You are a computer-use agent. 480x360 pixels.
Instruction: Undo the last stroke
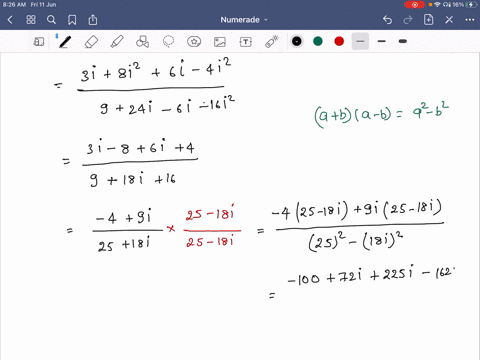(387, 20)
